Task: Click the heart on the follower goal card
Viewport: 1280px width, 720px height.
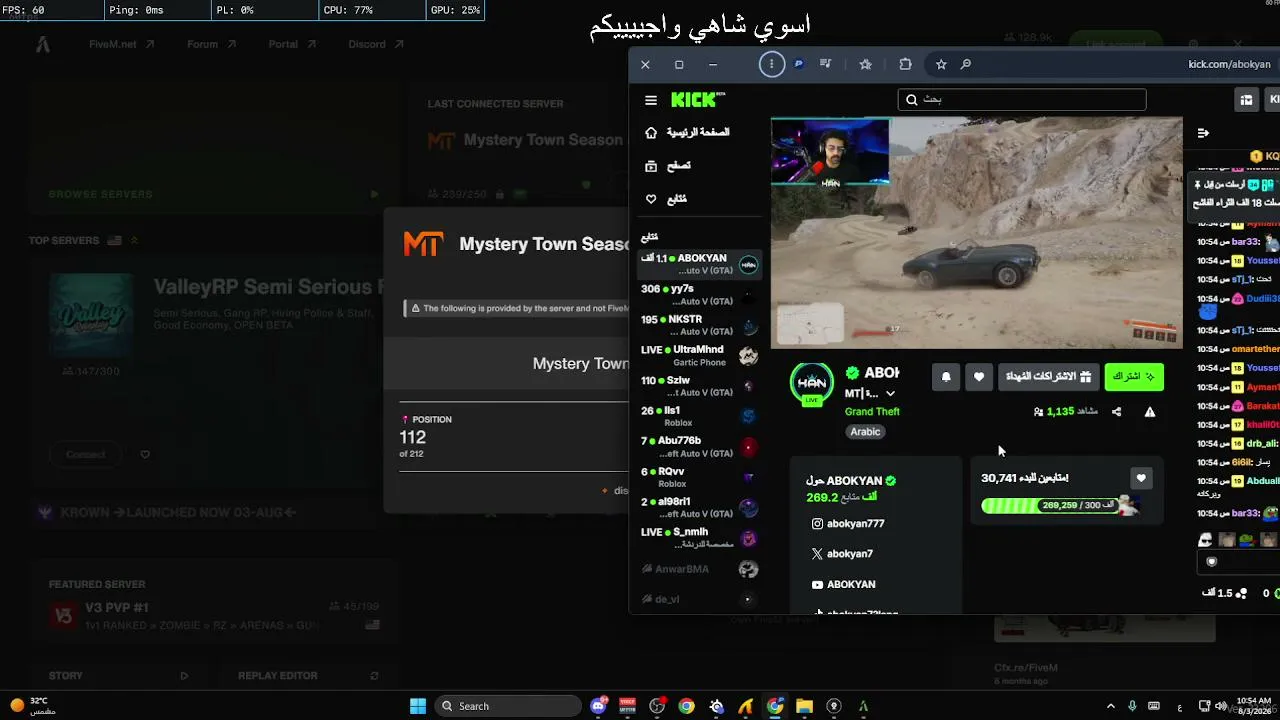Action: tap(1141, 479)
